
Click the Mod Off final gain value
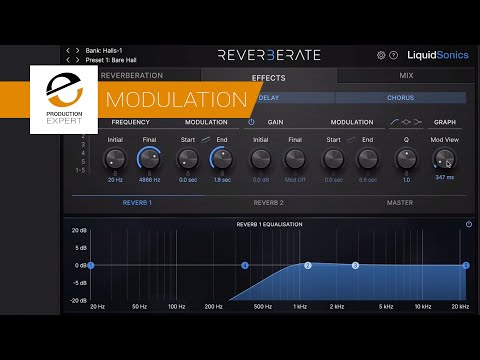295,180
